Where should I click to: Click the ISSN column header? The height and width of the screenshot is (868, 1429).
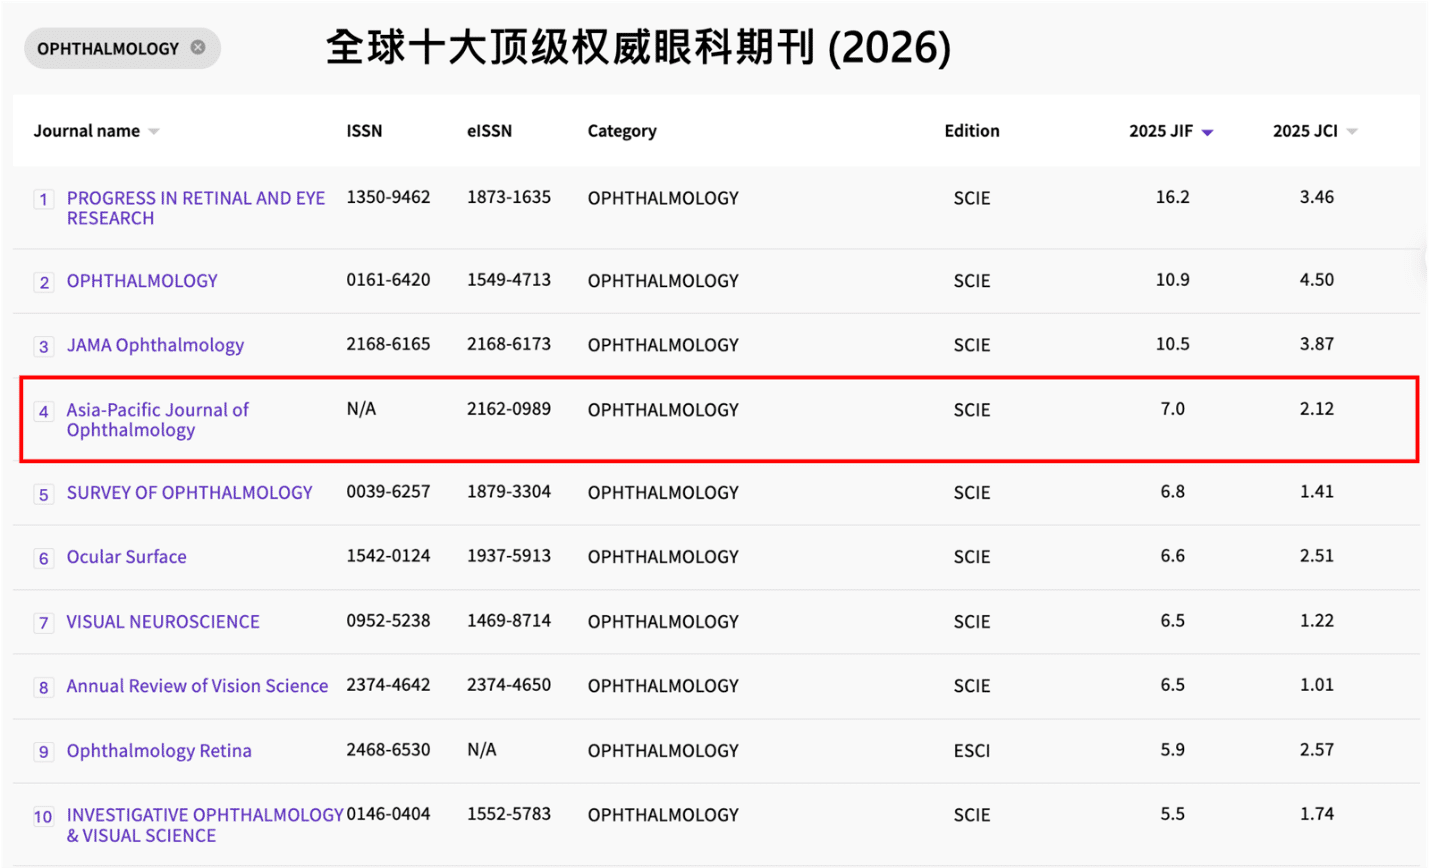364,131
